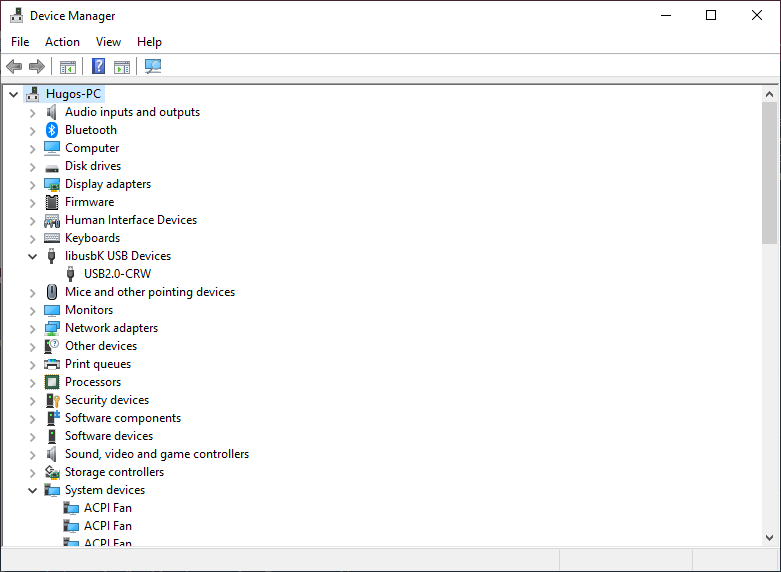
Task: Click the Mice and other pointing devices icon
Action: coord(52,292)
